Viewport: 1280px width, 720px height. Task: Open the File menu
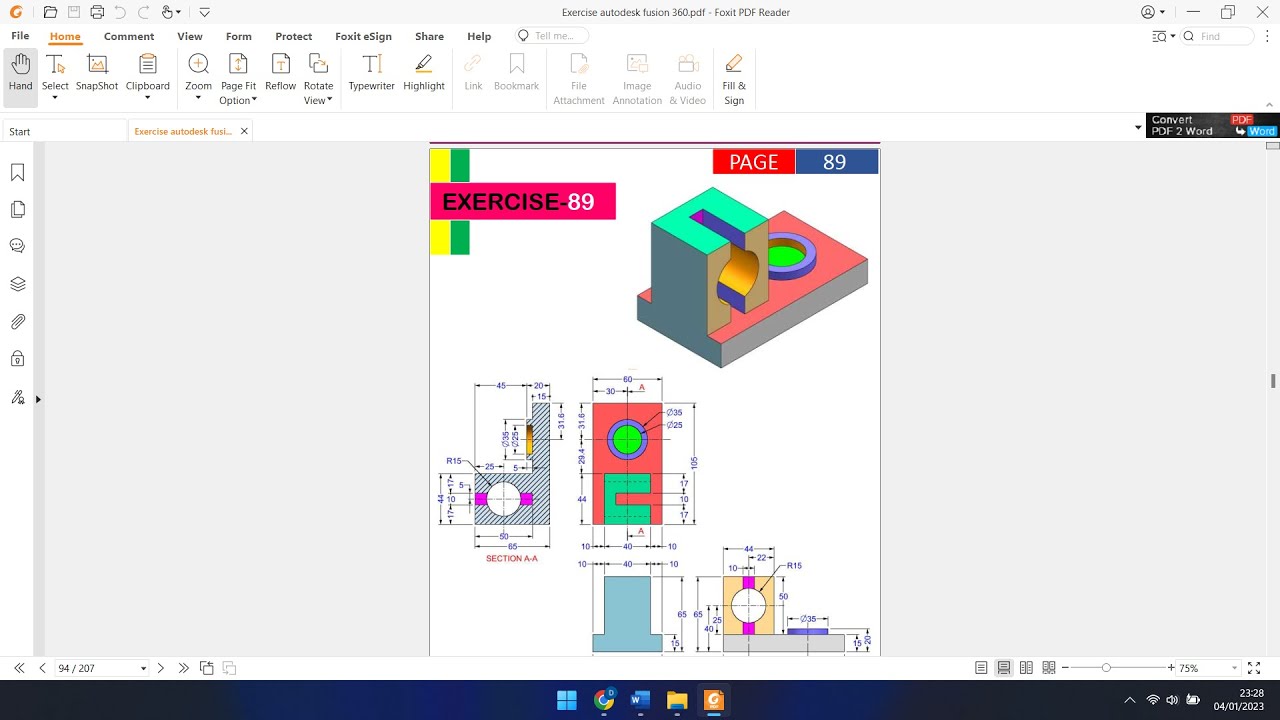click(20, 36)
